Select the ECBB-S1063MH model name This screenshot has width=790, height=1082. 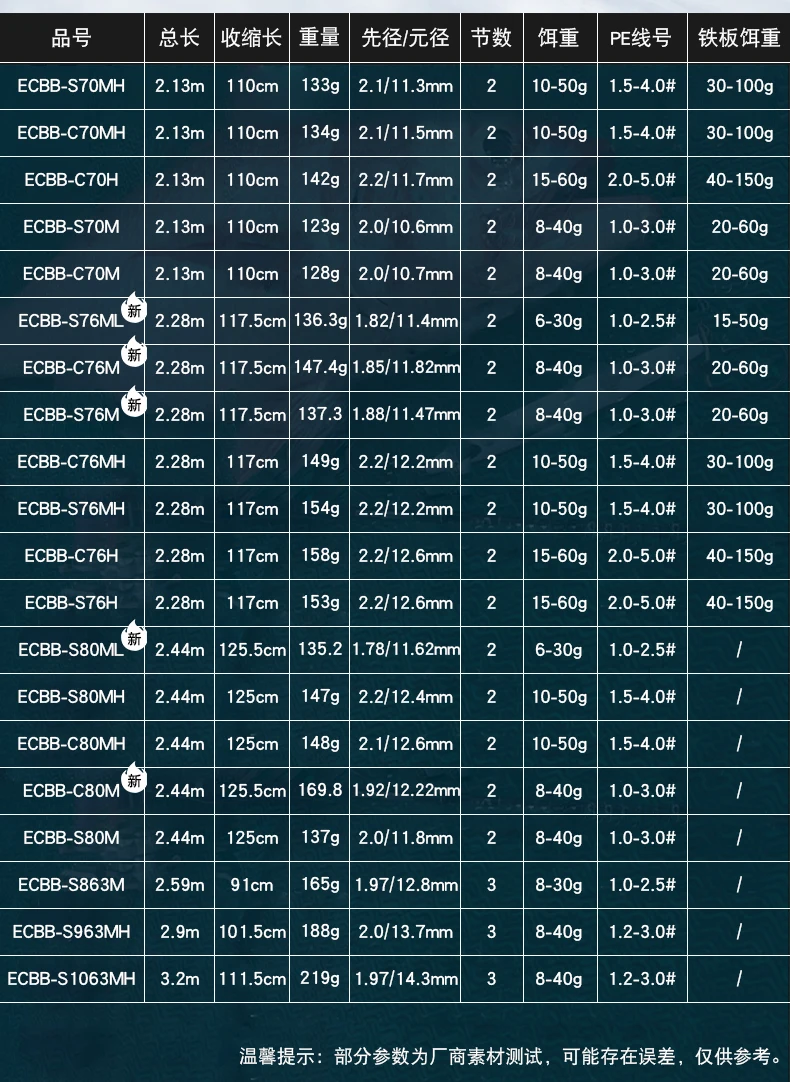click(71, 978)
